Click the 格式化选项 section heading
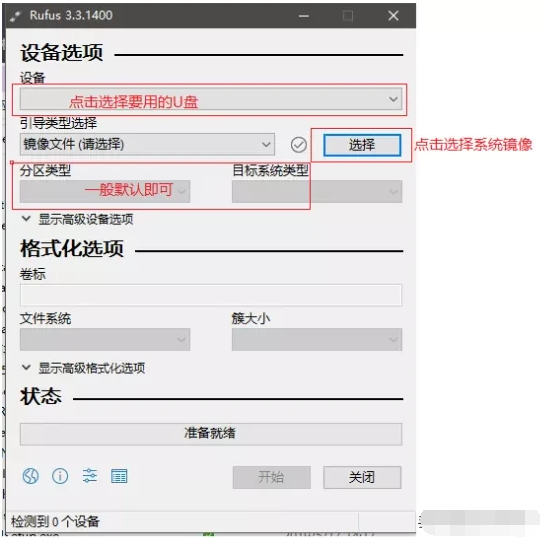The height and width of the screenshot is (538, 542). coord(72,248)
